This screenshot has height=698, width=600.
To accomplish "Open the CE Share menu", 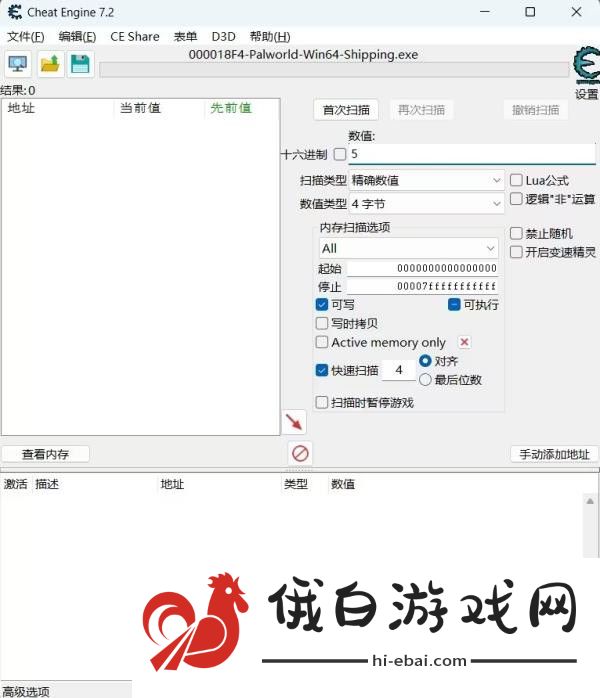I will [134, 37].
